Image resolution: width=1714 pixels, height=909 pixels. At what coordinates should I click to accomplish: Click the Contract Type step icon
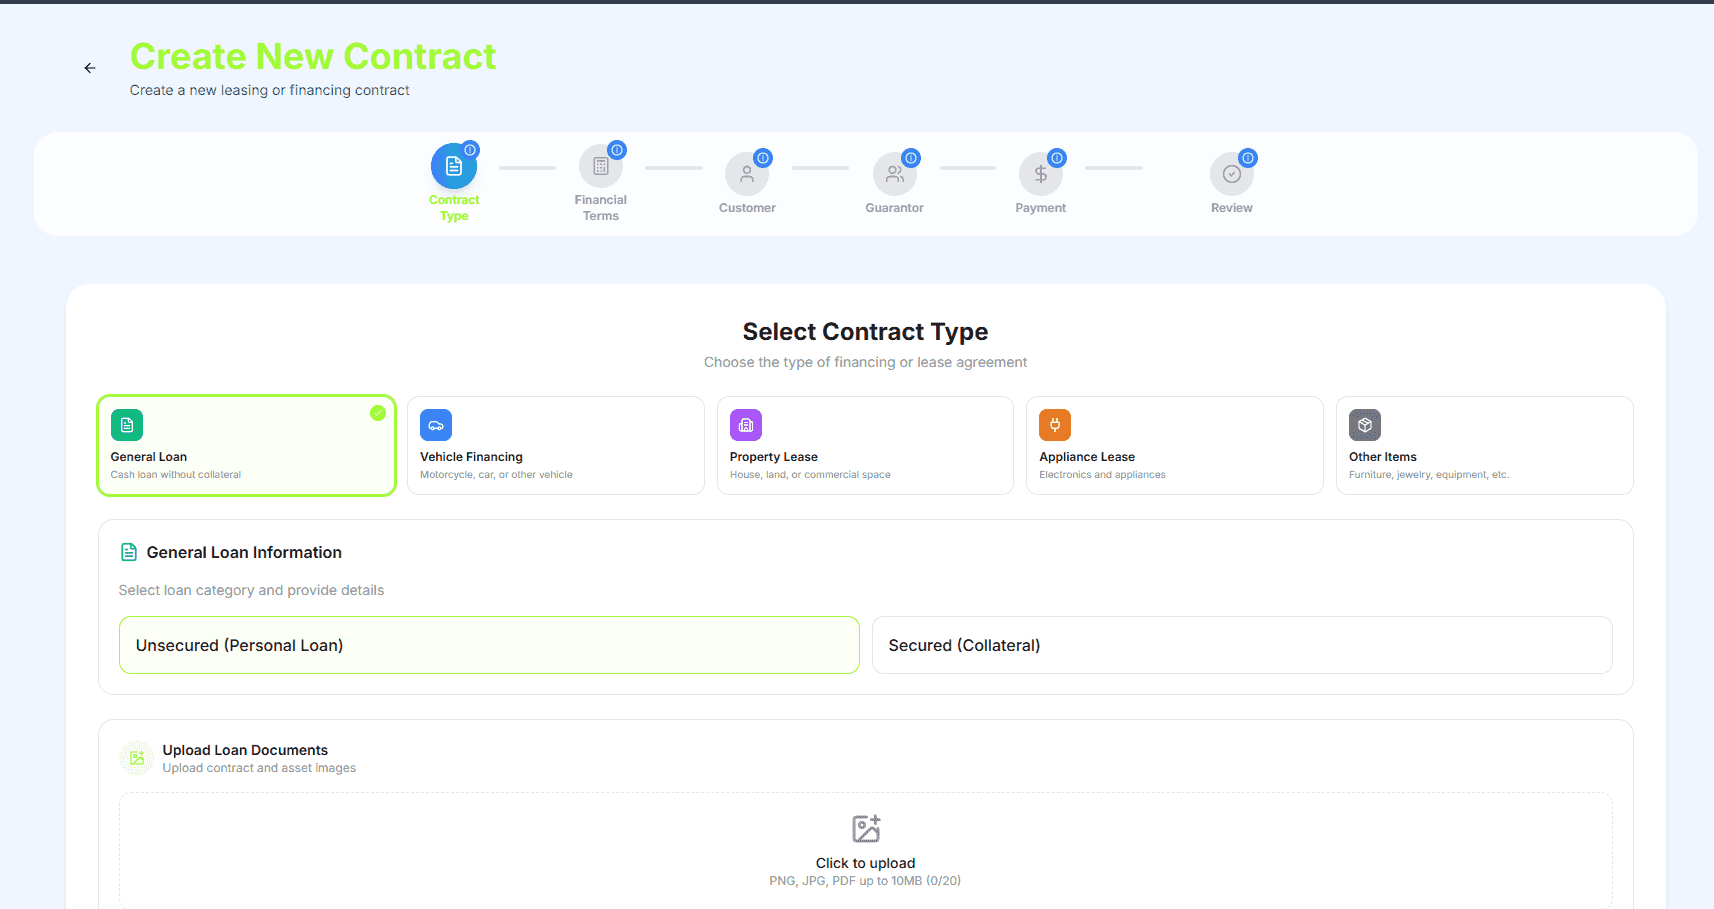pos(454,168)
